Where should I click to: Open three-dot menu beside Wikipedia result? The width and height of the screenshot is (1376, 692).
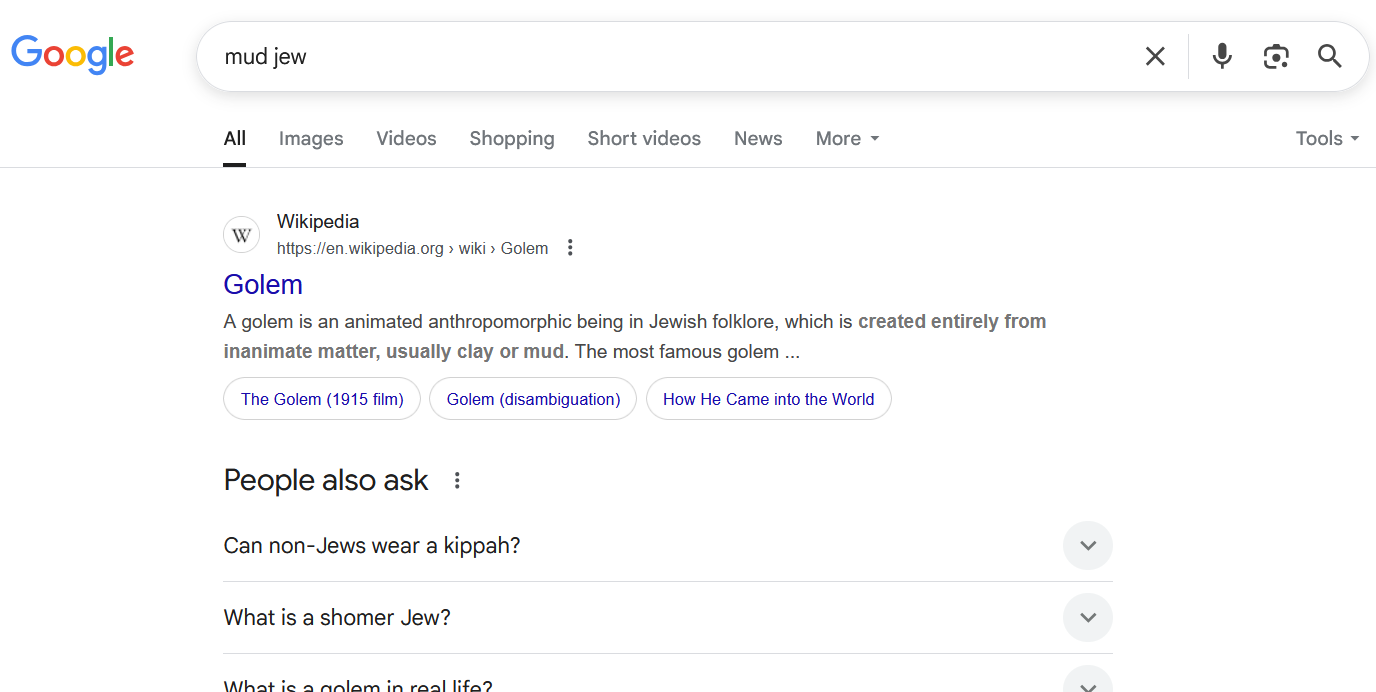coord(570,248)
